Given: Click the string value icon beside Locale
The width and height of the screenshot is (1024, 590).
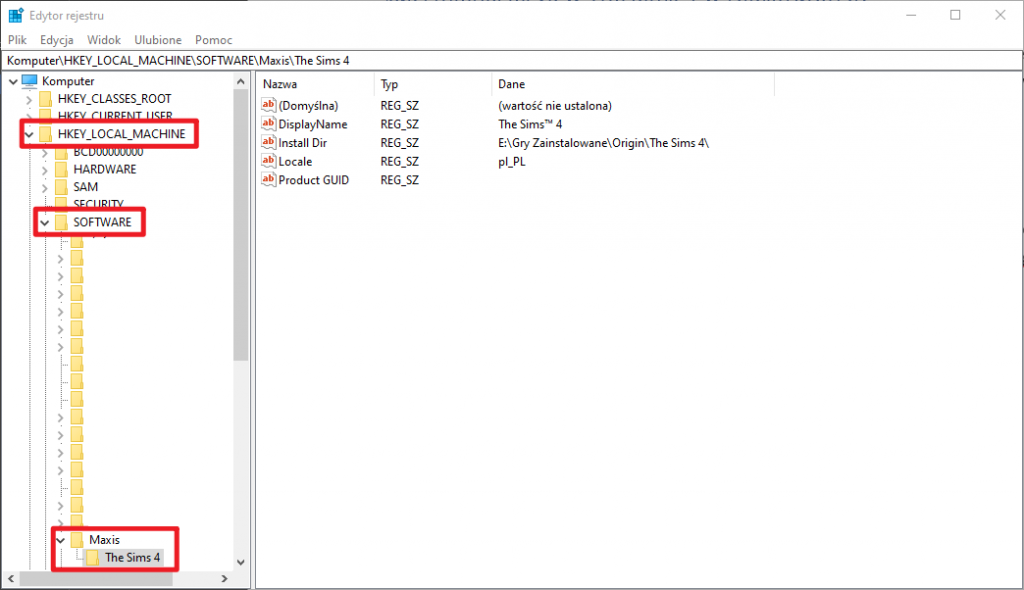Looking at the screenshot, I should 268,161.
